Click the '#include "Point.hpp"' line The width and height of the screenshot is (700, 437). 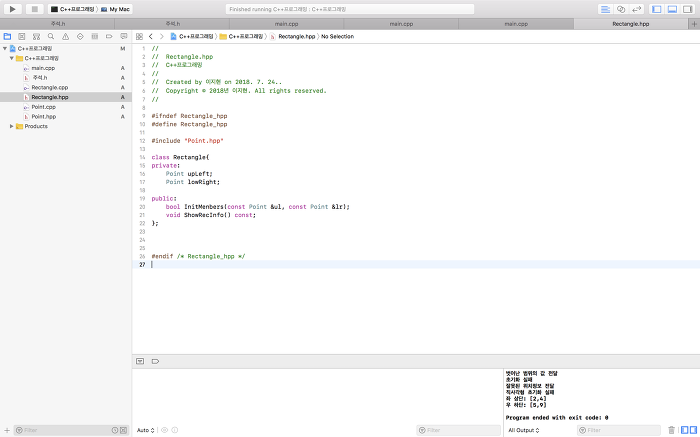click(187, 141)
